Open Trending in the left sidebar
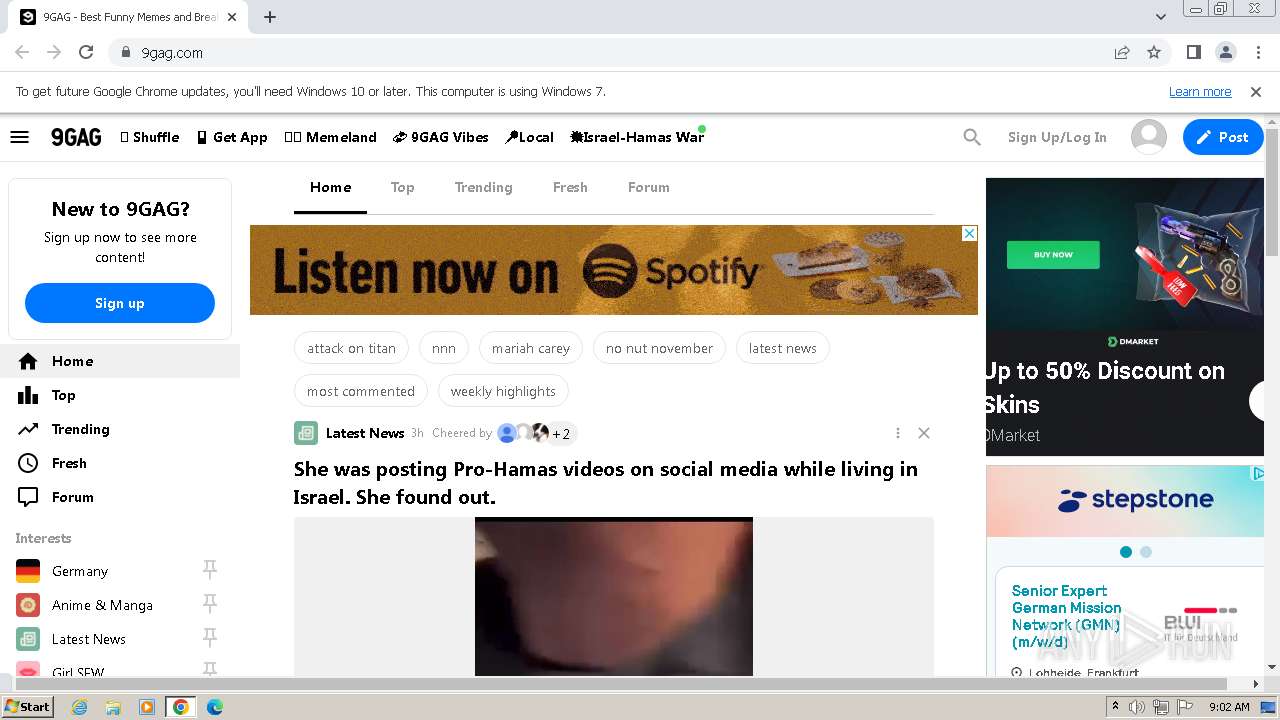The image size is (1280, 720). [120, 429]
